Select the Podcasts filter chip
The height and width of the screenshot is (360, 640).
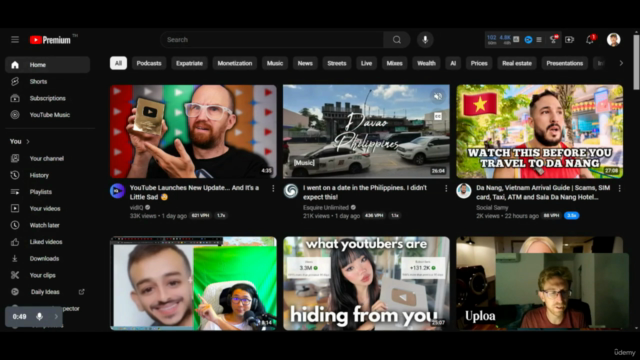coord(149,63)
